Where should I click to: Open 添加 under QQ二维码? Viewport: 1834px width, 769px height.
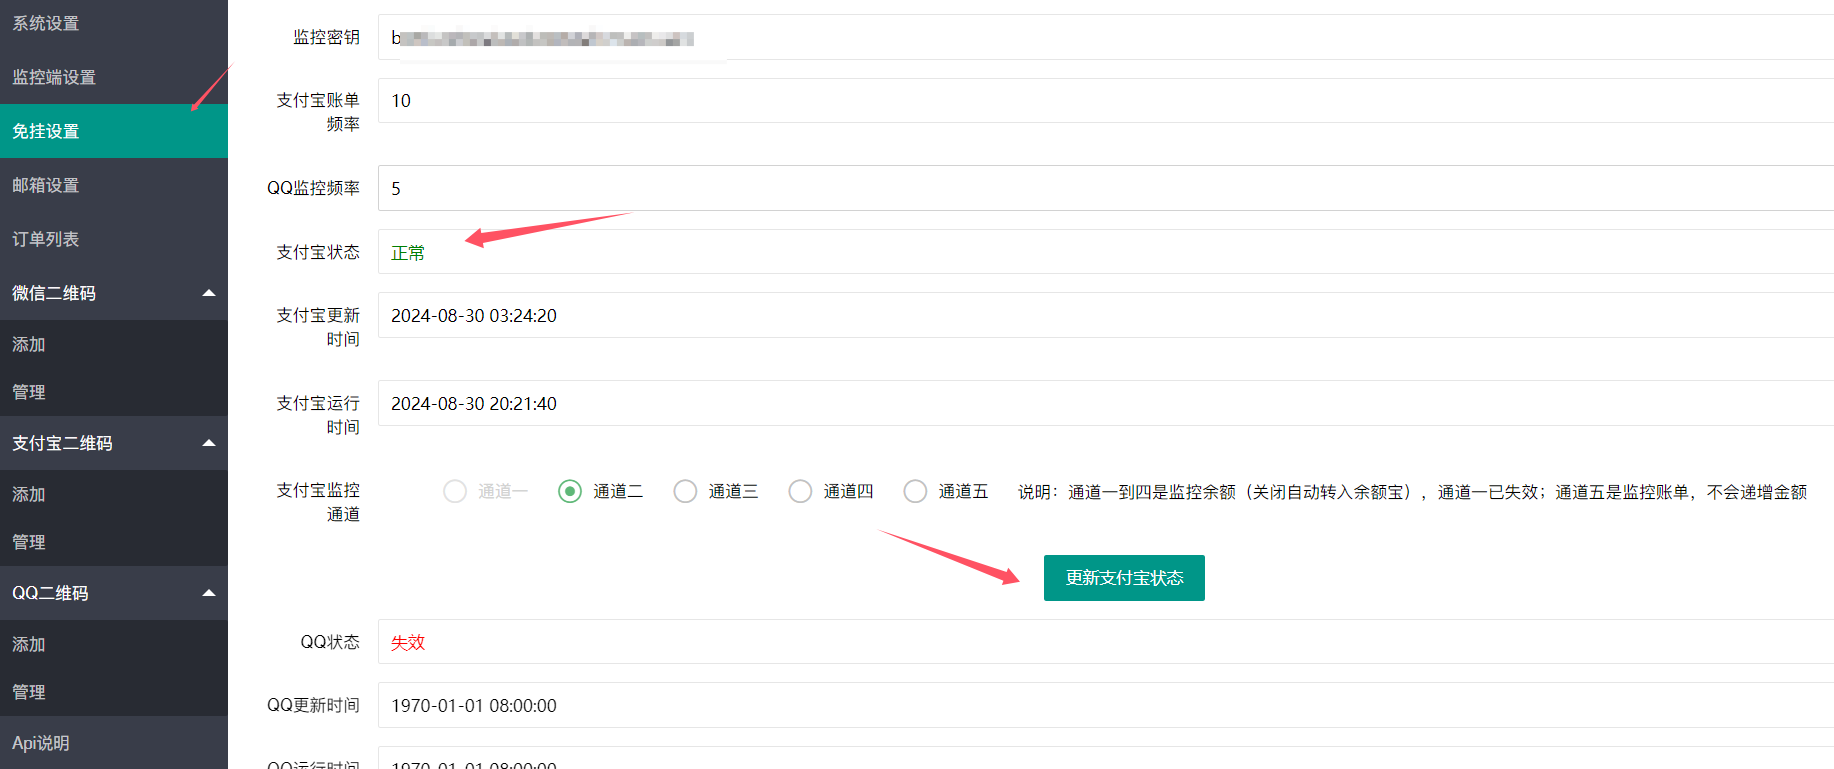click(x=114, y=644)
